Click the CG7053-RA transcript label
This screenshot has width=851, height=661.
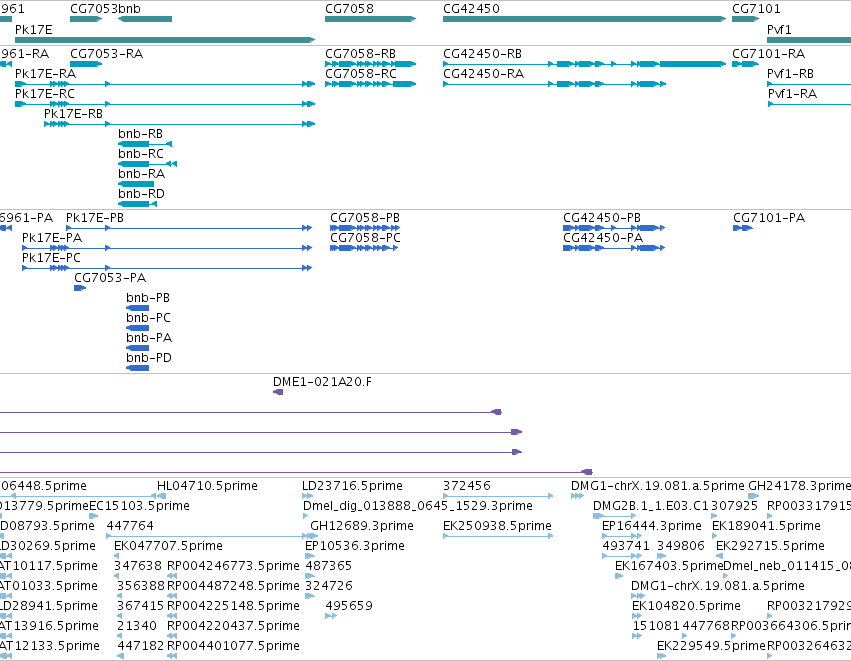[x=106, y=54]
